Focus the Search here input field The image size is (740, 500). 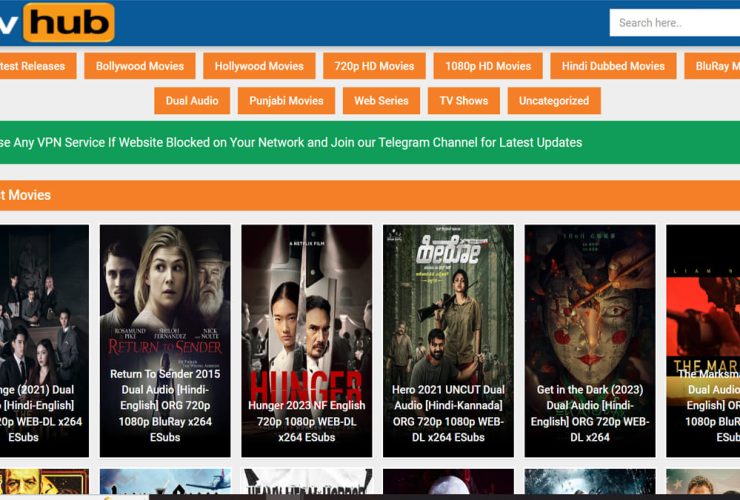coord(675,23)
